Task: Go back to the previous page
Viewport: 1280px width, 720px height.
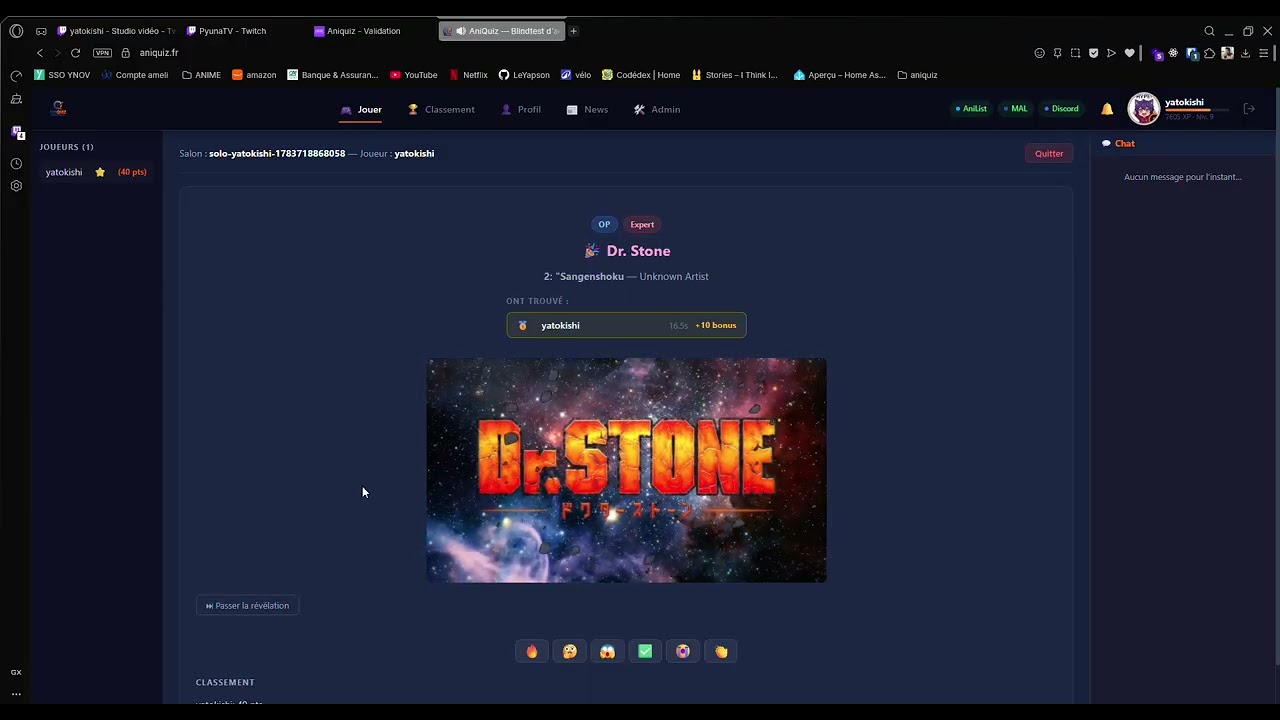Action: tap(40, 53)
